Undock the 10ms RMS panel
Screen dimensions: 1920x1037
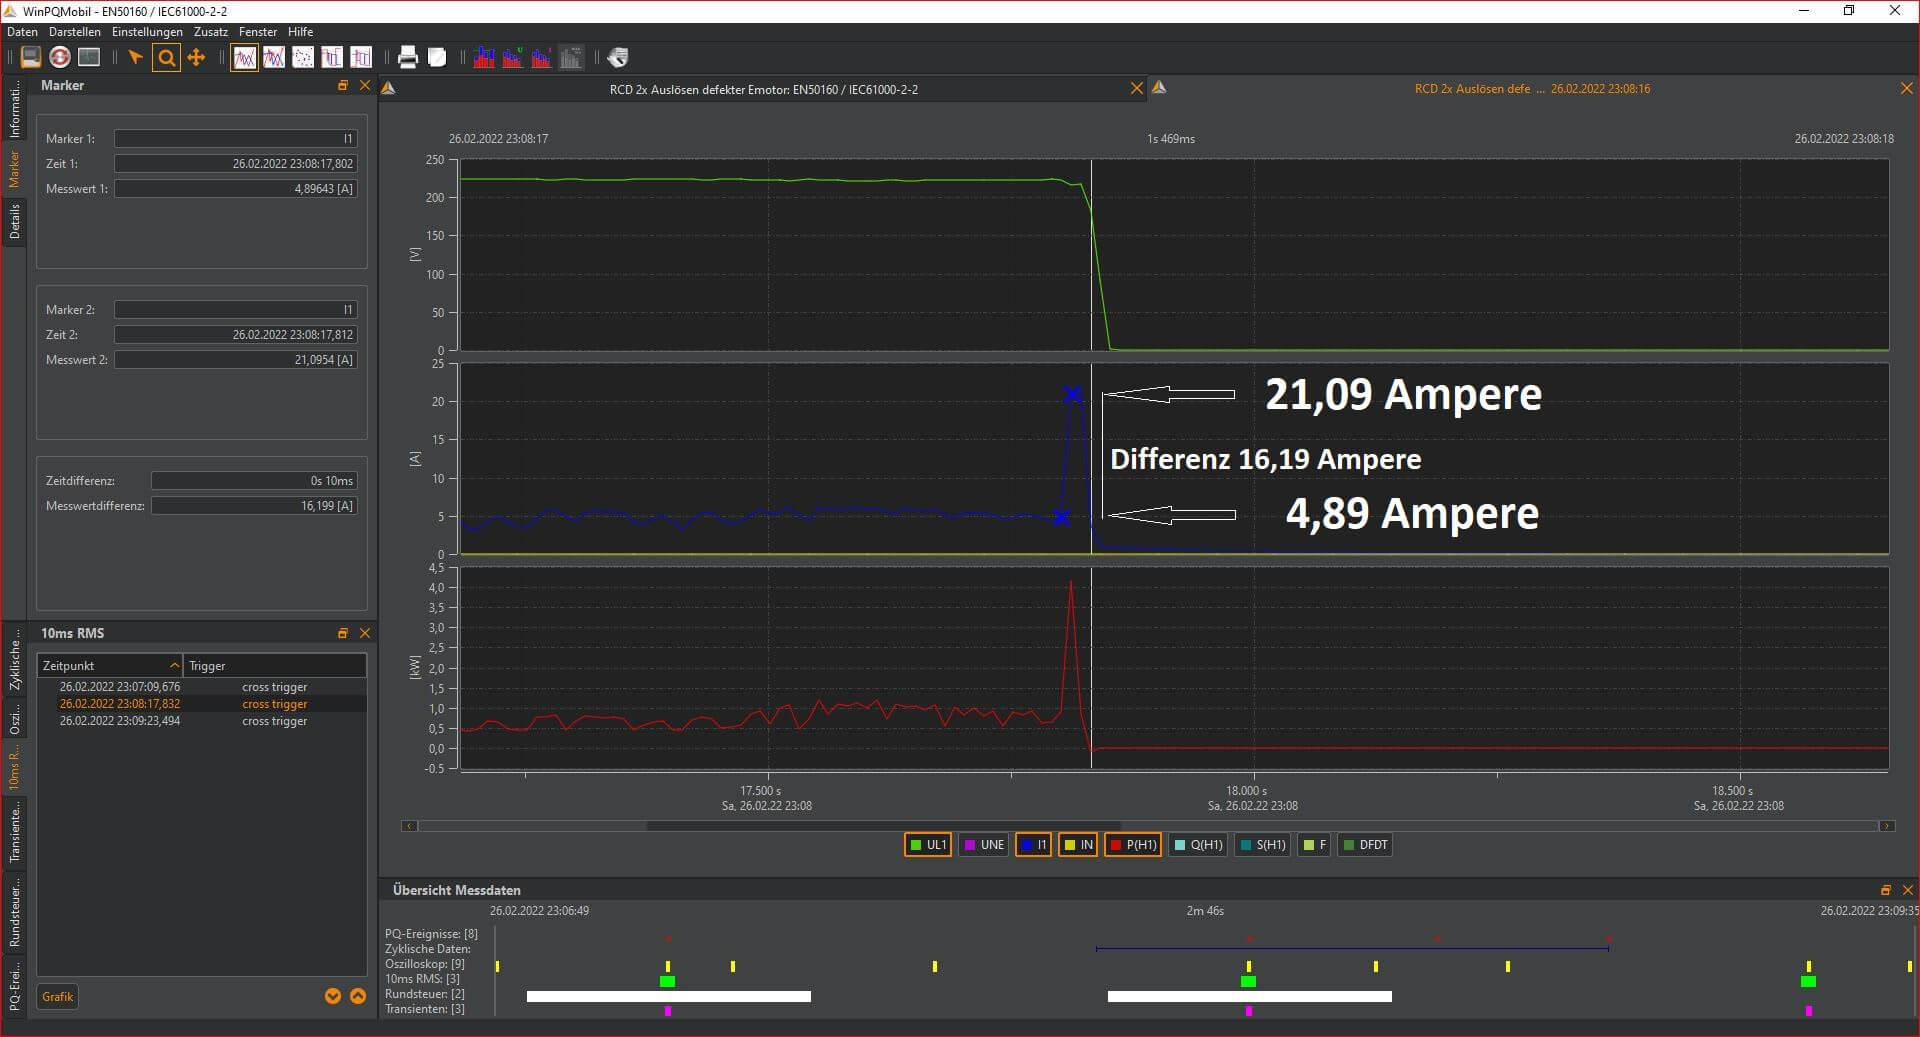click(343, 634)
